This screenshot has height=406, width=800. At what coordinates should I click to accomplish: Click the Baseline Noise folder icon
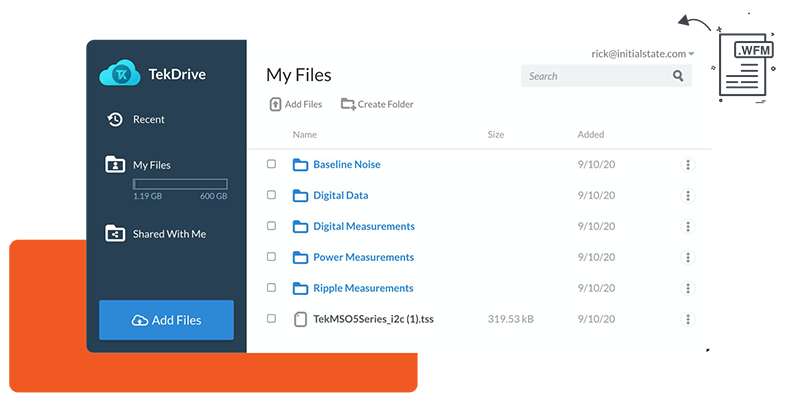click(x=300, y=165)
